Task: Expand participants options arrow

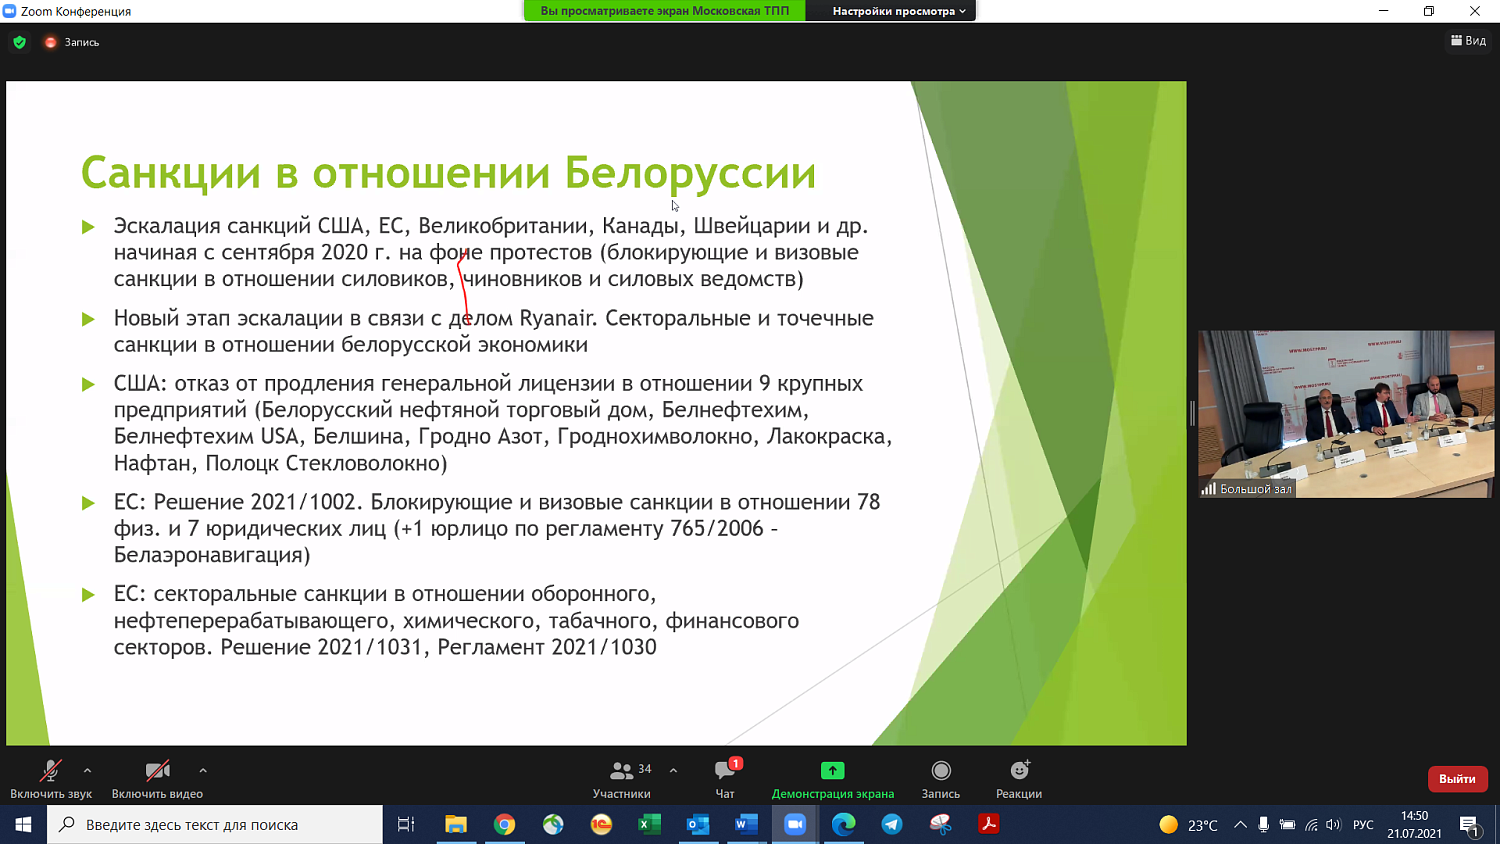Action: [673, 771]
